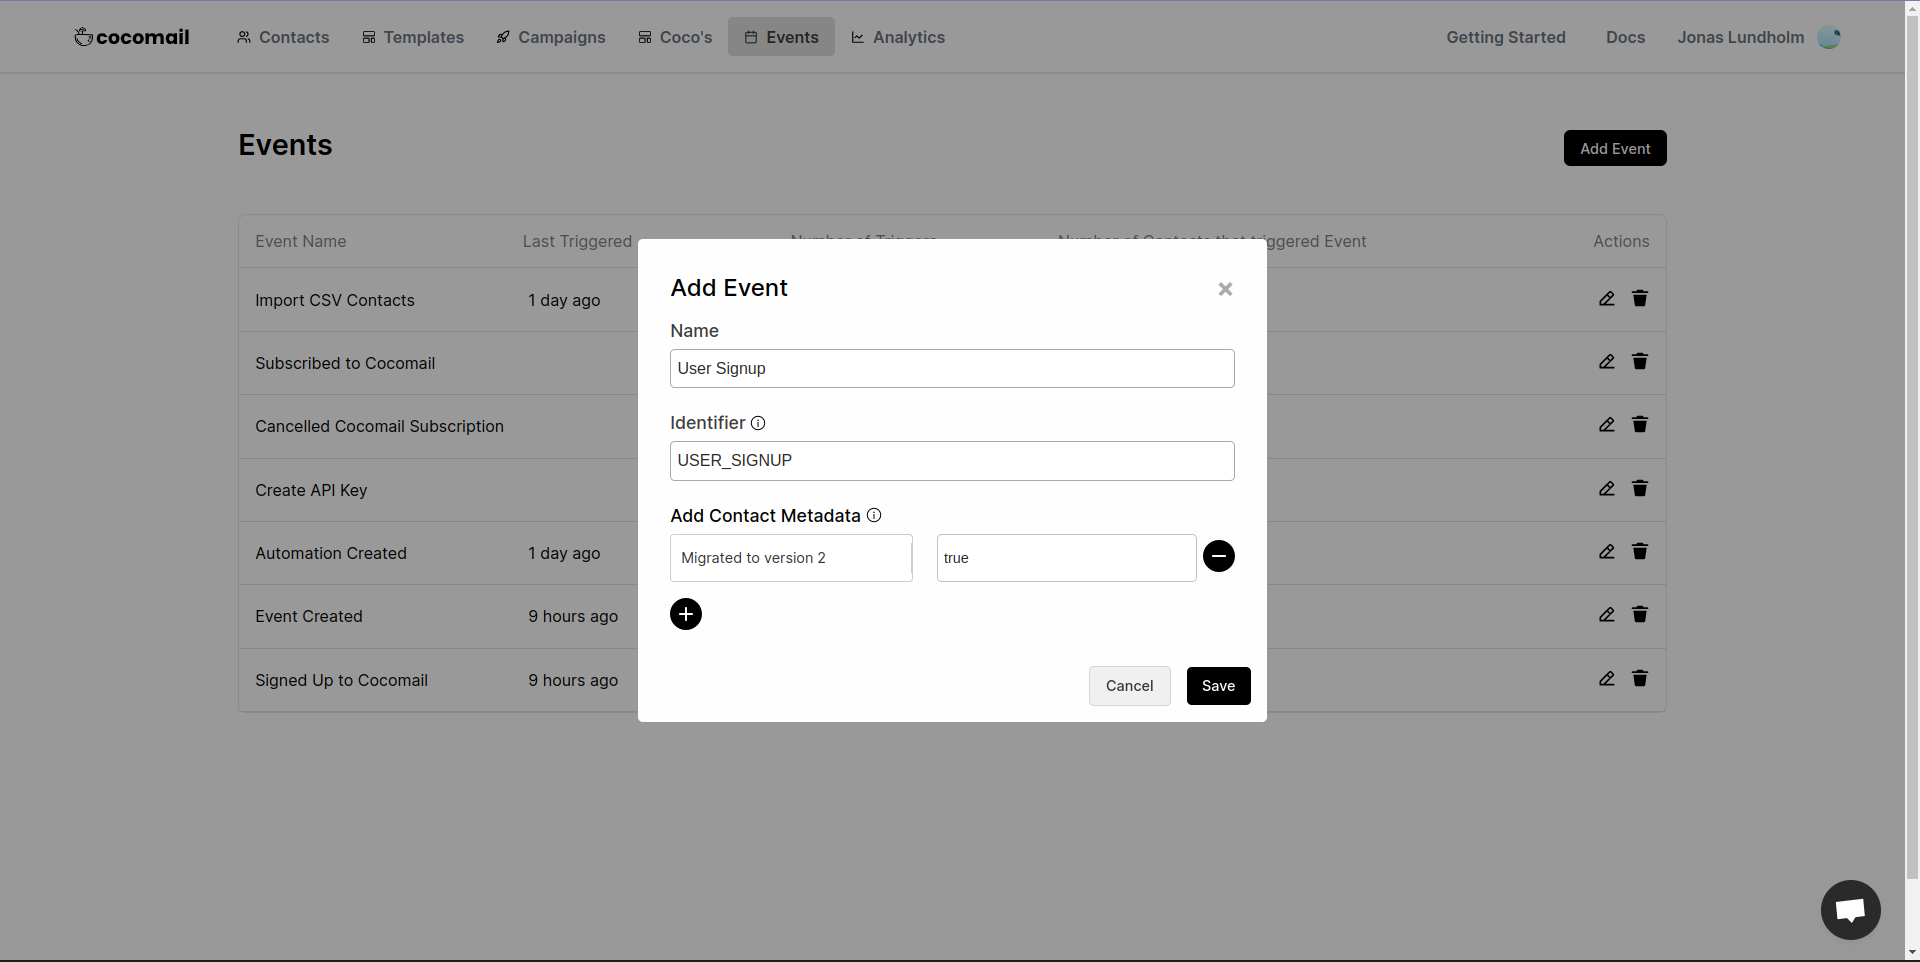This screenshot has height=962, width=1920.
Task: Open the Contacts tab
Action: (283, 37)
